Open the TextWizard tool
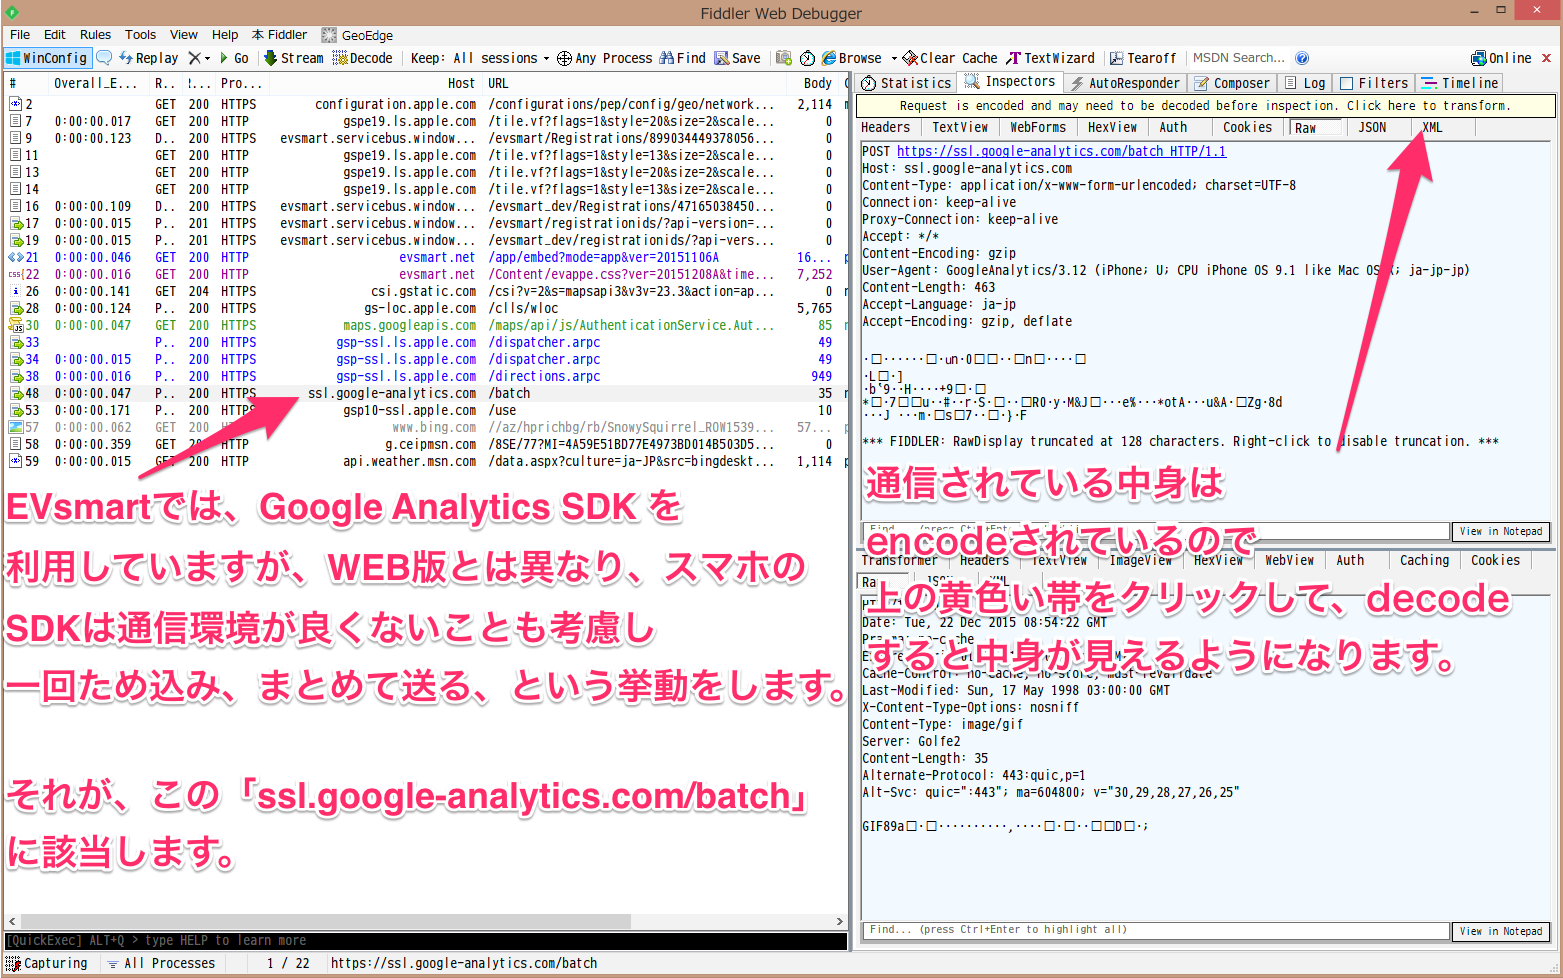The image size is (1563, 978). click(x=1050, y=58)
